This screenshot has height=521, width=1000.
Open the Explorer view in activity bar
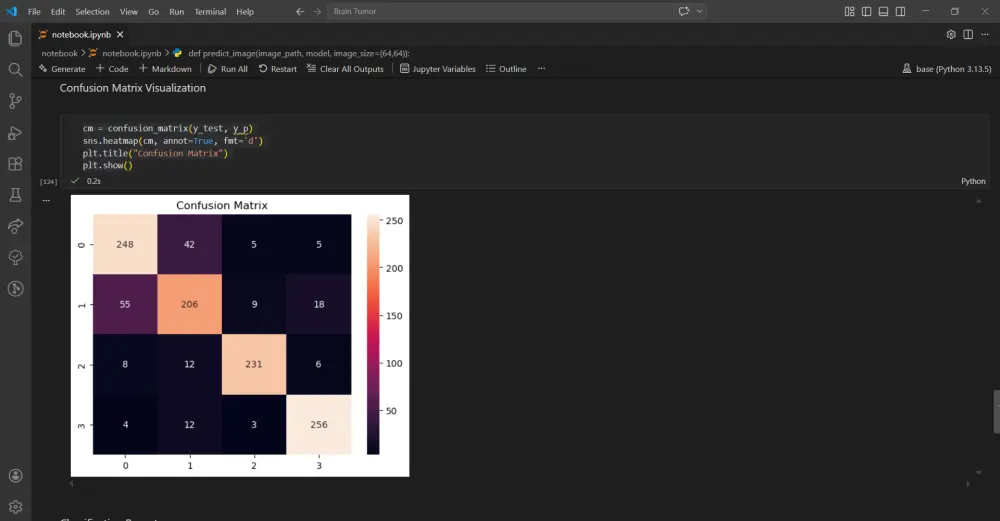15,38
